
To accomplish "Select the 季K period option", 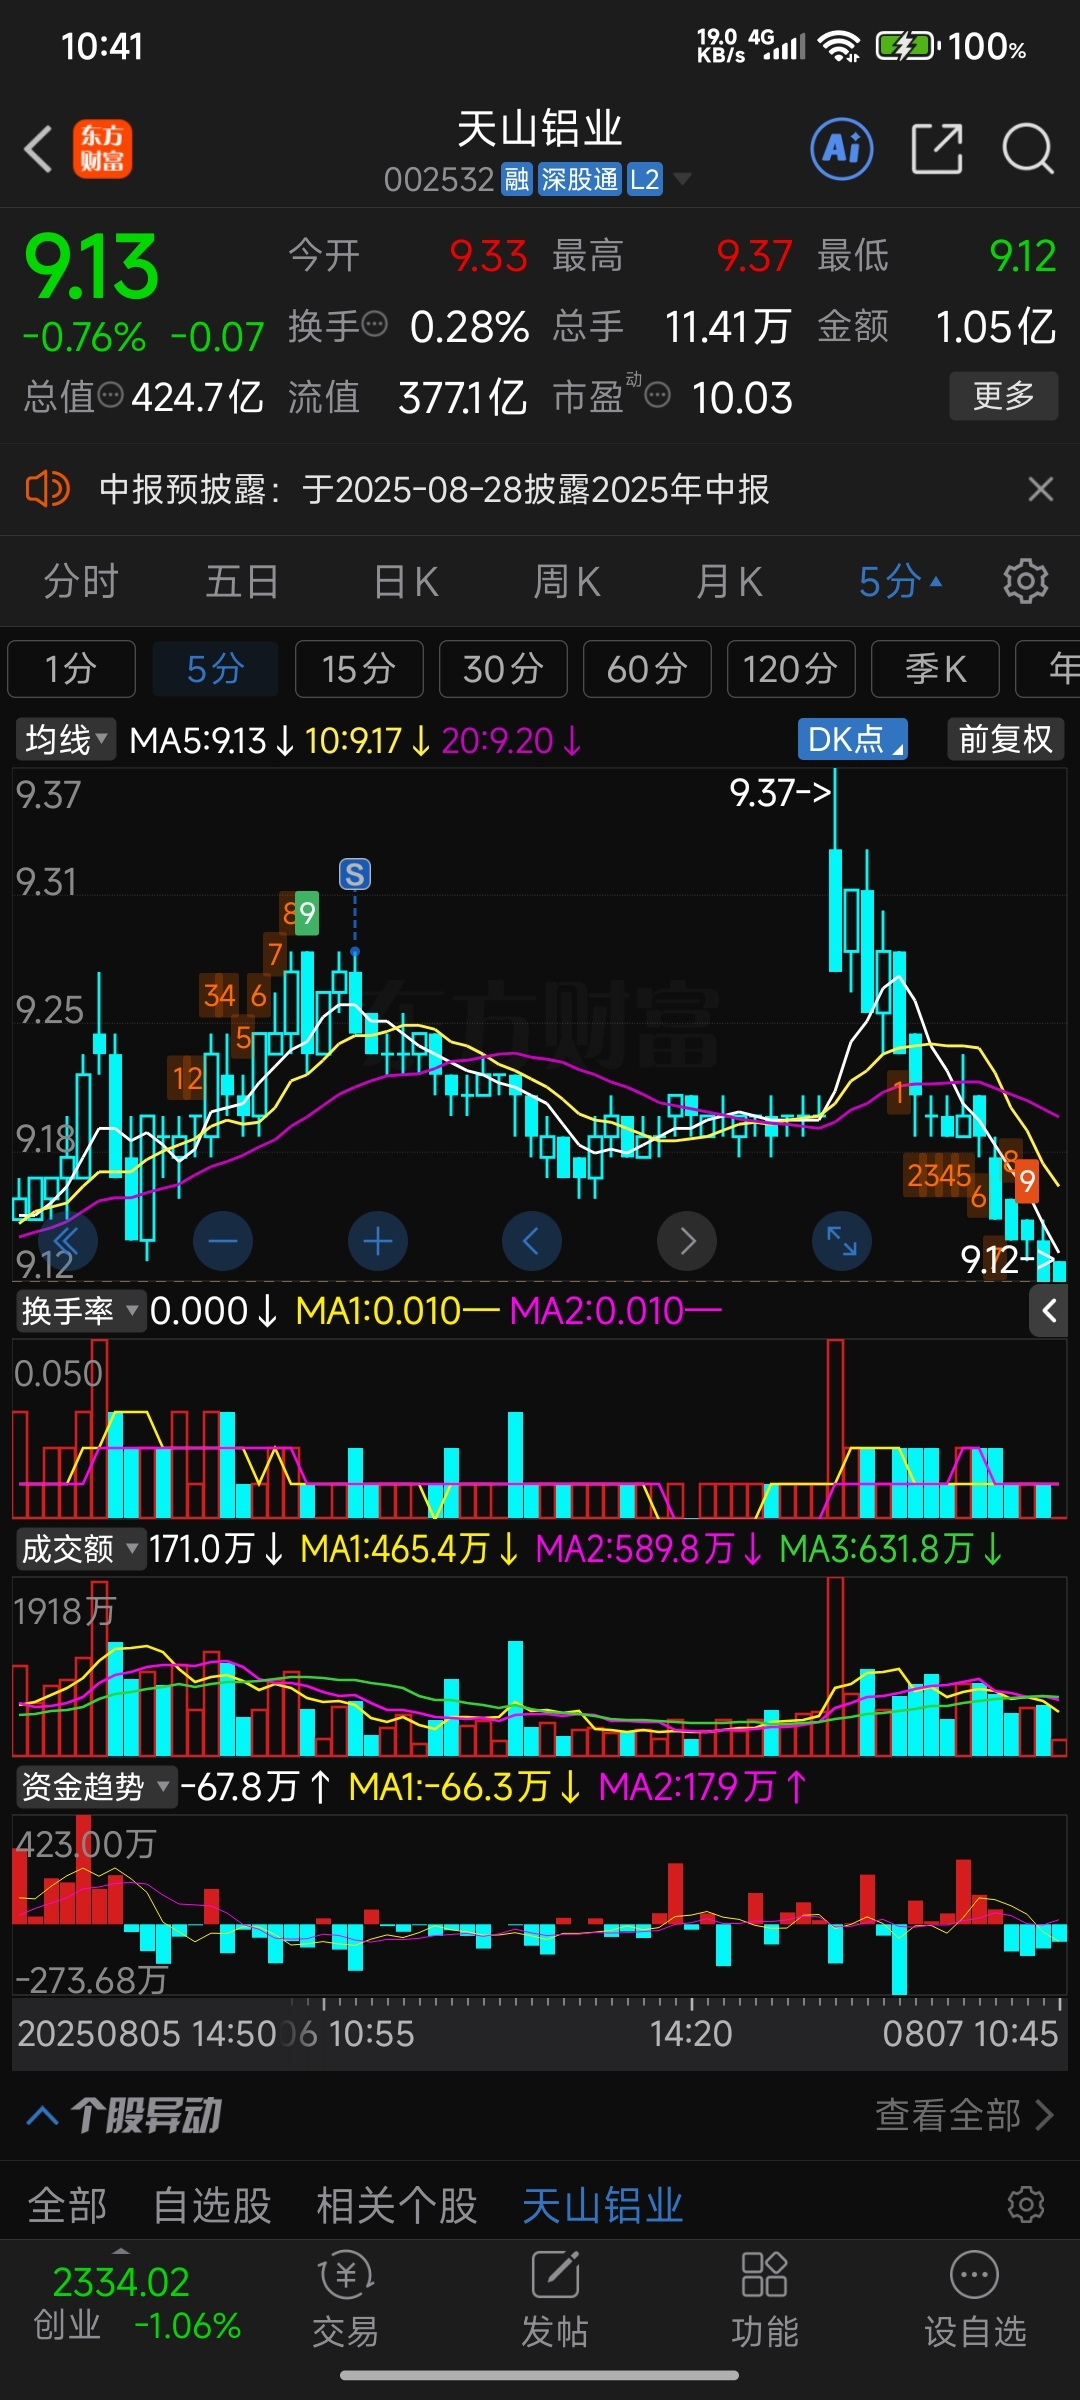I will [x=935, y=668].
